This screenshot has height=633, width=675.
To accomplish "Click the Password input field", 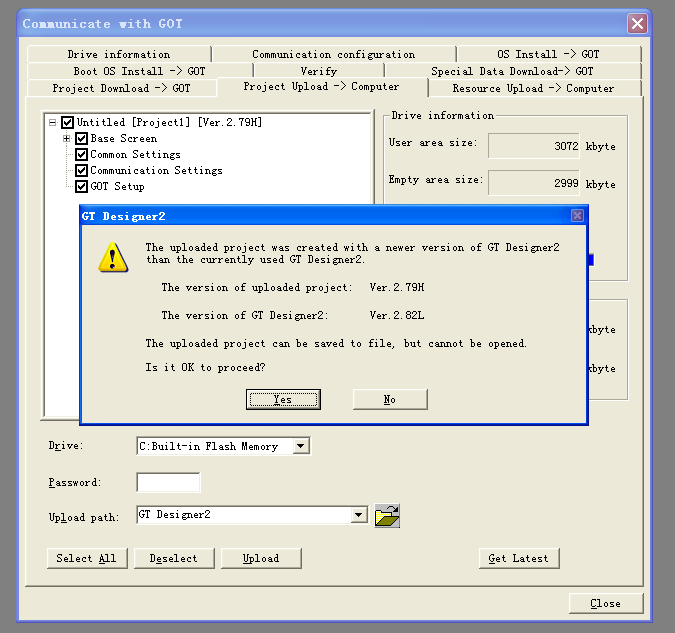I will 168,483.
